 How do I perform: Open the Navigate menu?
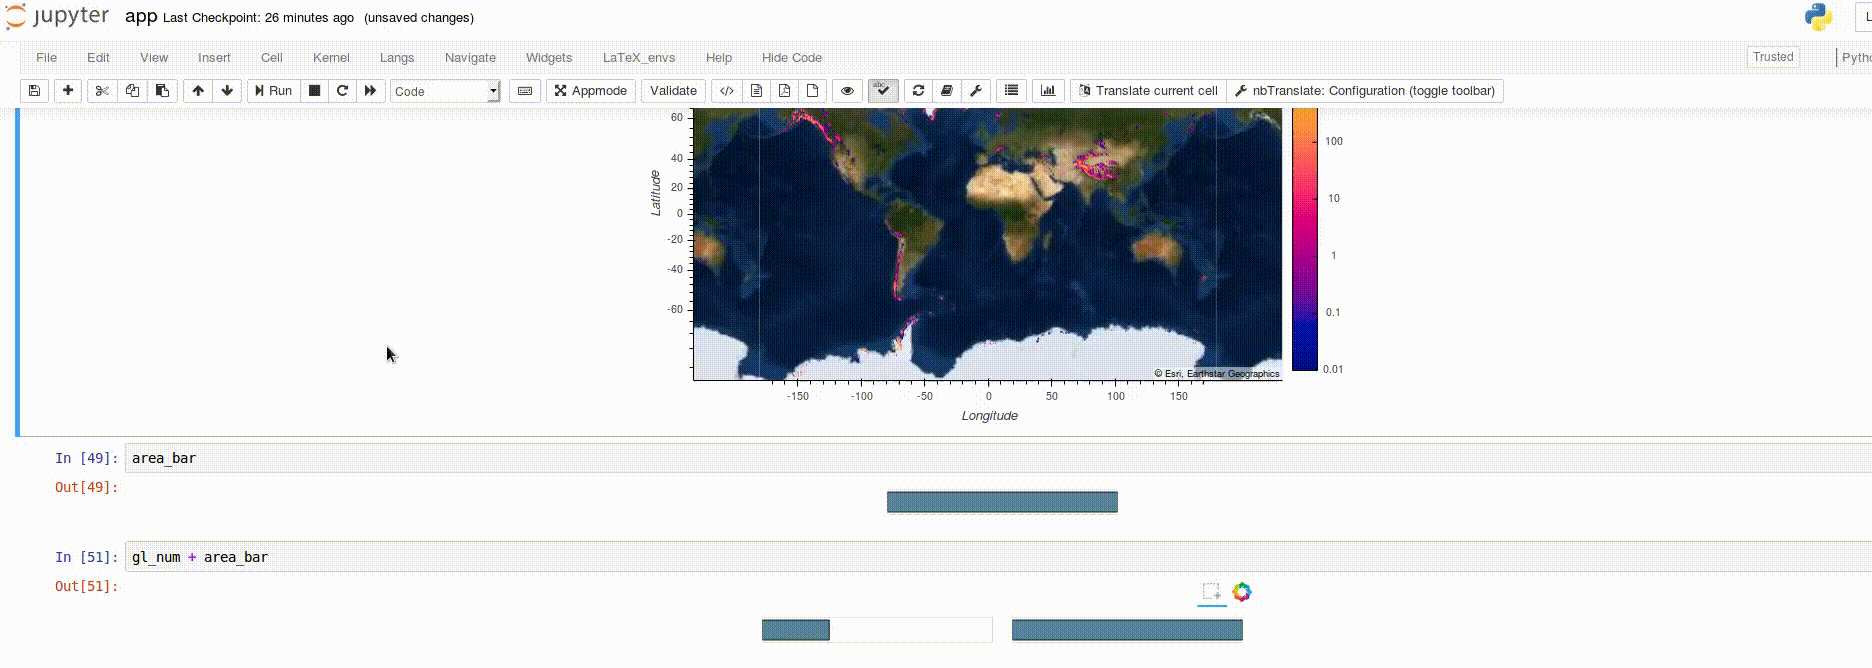pos(470,58)
